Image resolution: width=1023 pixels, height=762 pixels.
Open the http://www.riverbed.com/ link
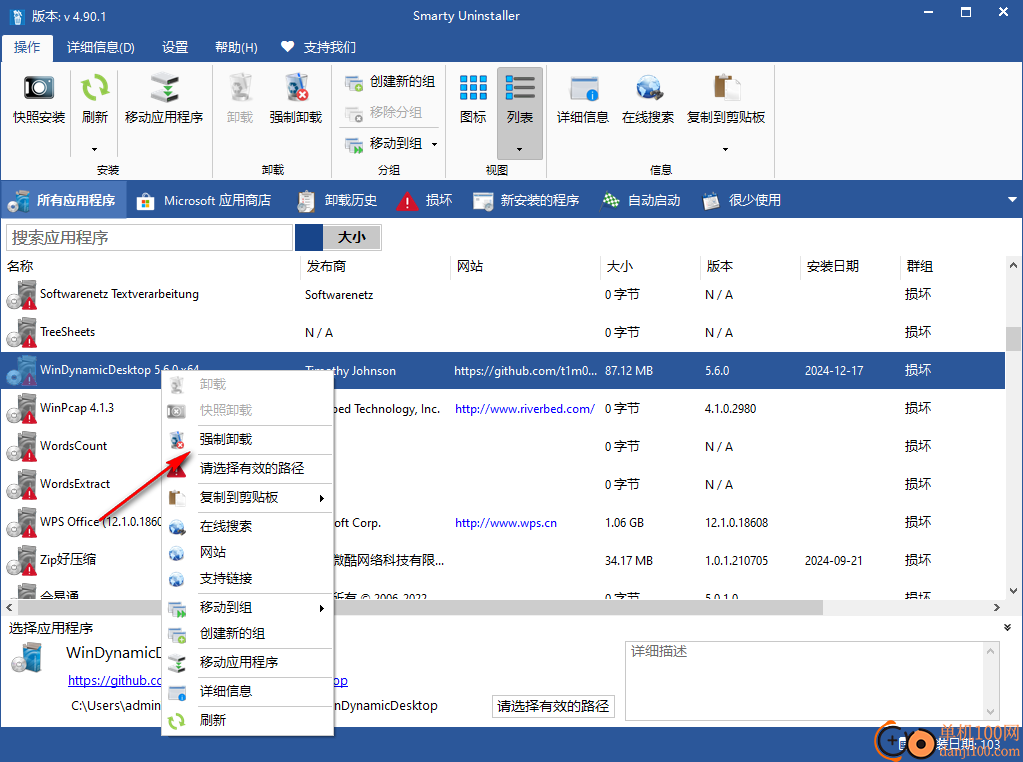[x=525, y=408]
